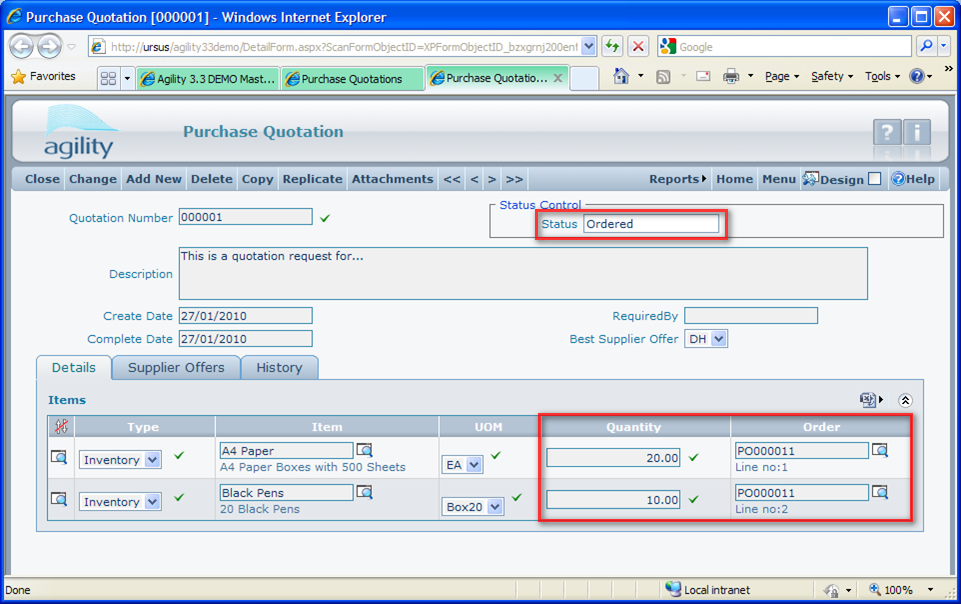Click the Attachments button
The height and width of the screenshot is (604, 961).
click(x=392, y=179)
